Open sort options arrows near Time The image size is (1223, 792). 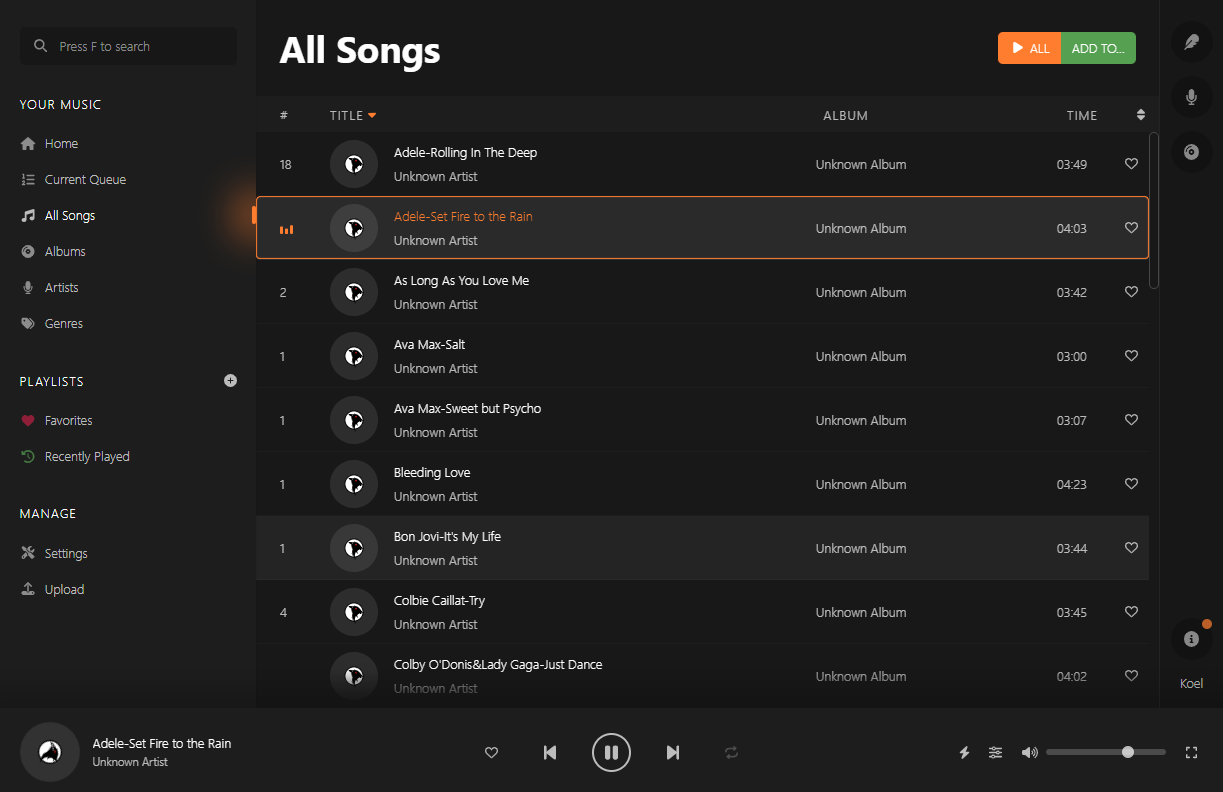pyautogui.click(x=1141, y=115)
